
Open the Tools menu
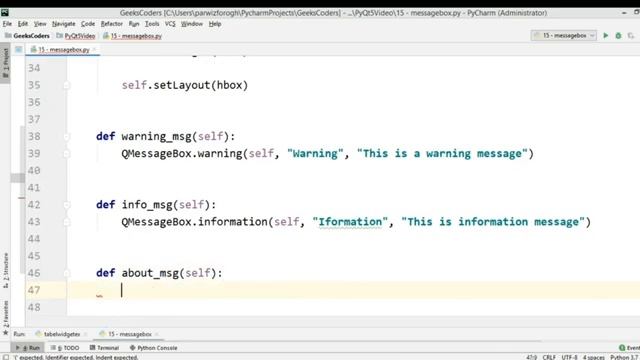152,24
